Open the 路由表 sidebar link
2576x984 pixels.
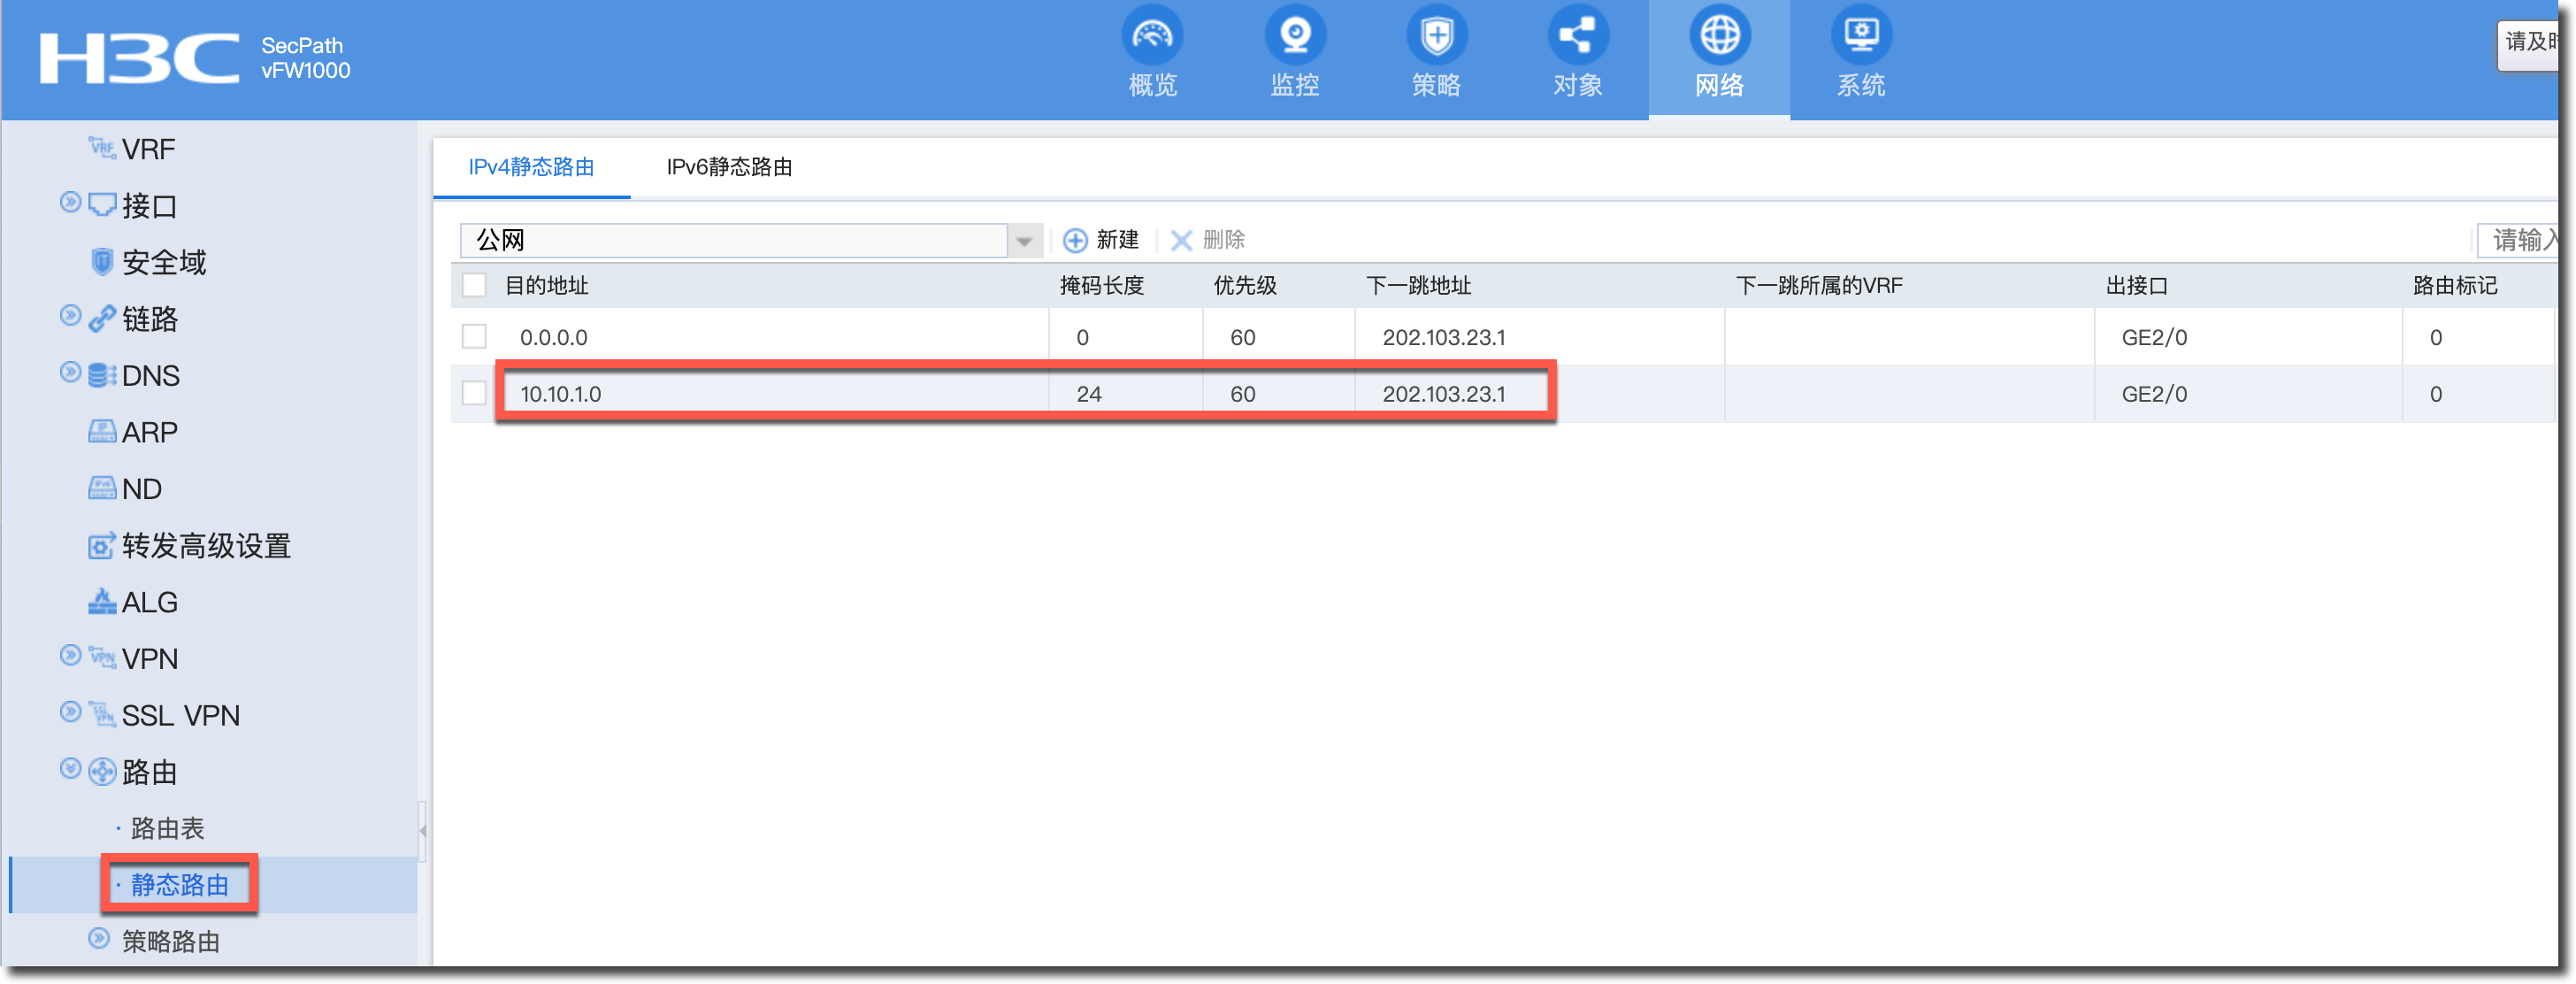pyautogui.click(x=167, y=829)
